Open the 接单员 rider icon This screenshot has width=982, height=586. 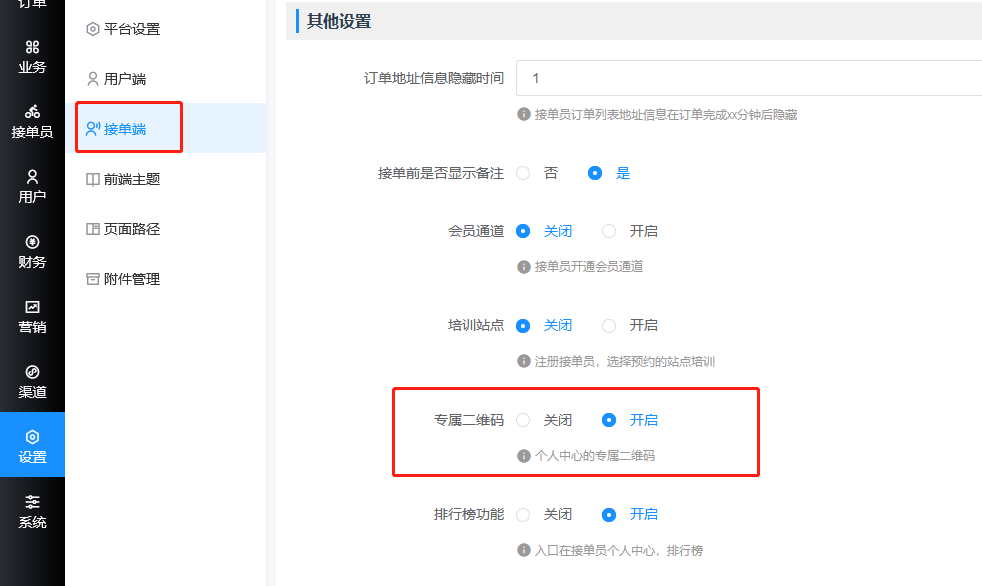tap(33, 111)
